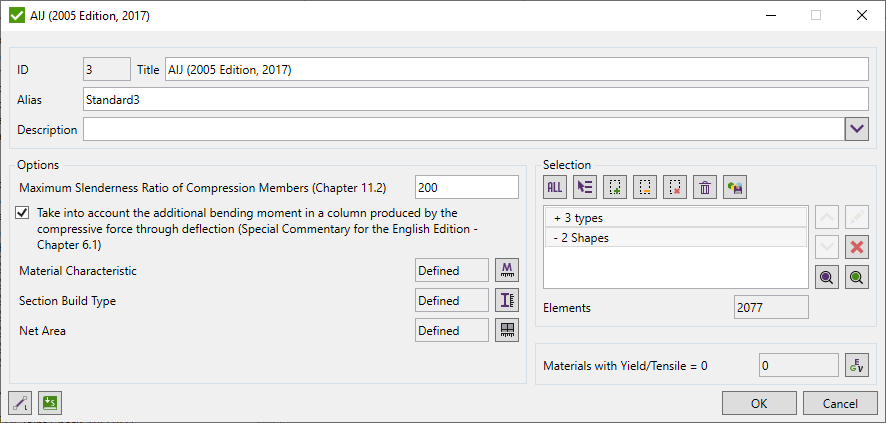The height and width of the screenshot is (423, 886).
Task: Open Material Characteristic settings icon
Action: tap(507, 271)
